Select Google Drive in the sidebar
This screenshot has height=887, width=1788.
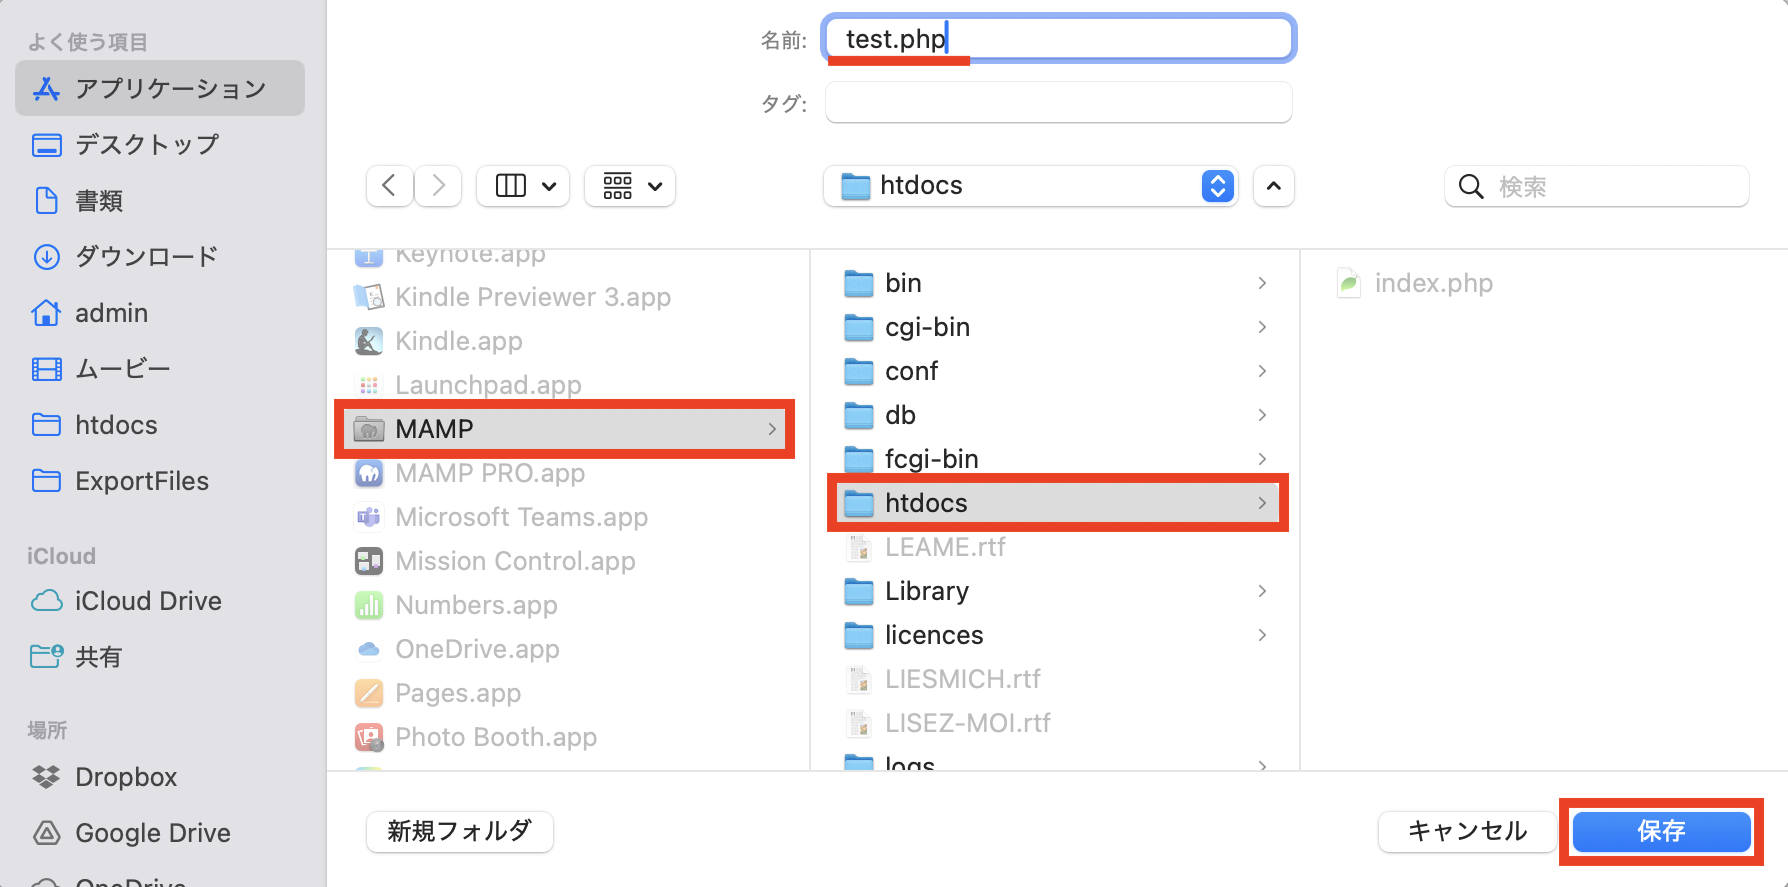pyautogui.click(x=160, y=833)
